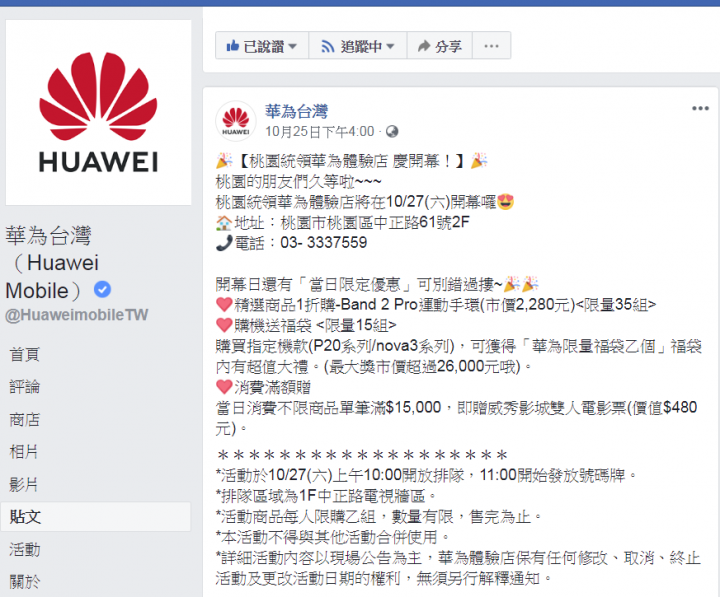Click the large Huawei logo profile picture
Screen dimensions: 720x597
98,113
